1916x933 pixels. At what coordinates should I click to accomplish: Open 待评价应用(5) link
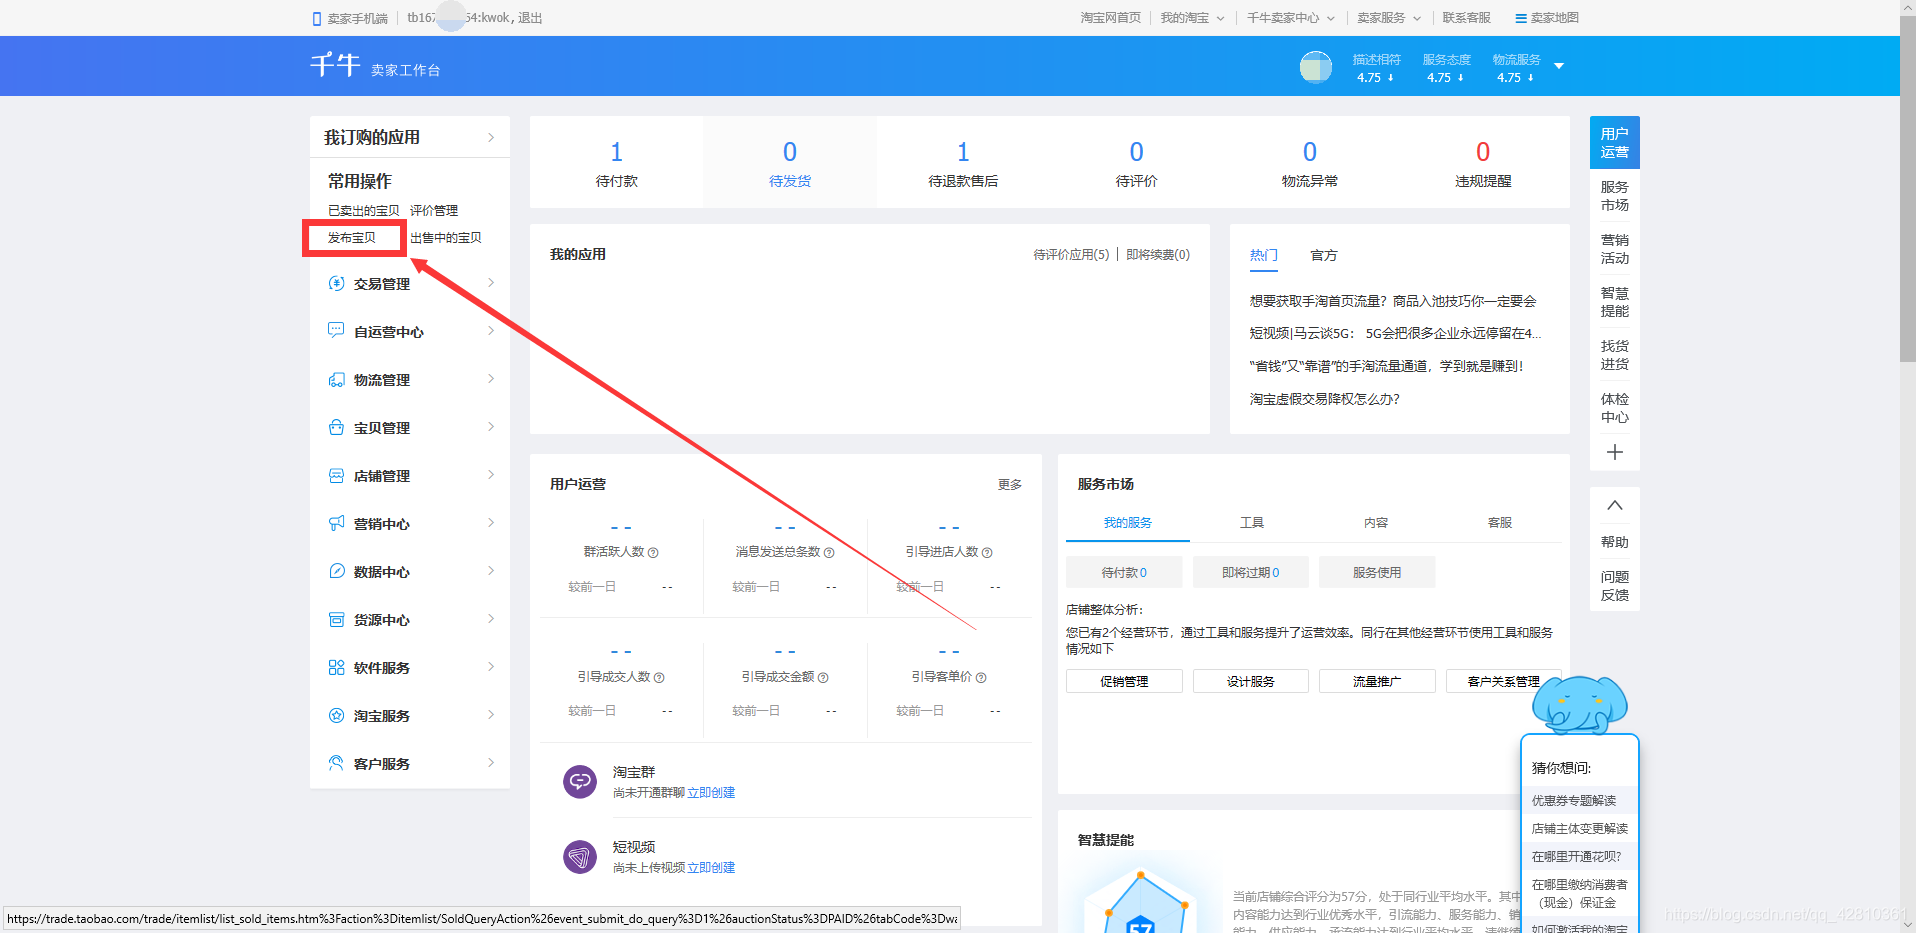coord(1071,255)
